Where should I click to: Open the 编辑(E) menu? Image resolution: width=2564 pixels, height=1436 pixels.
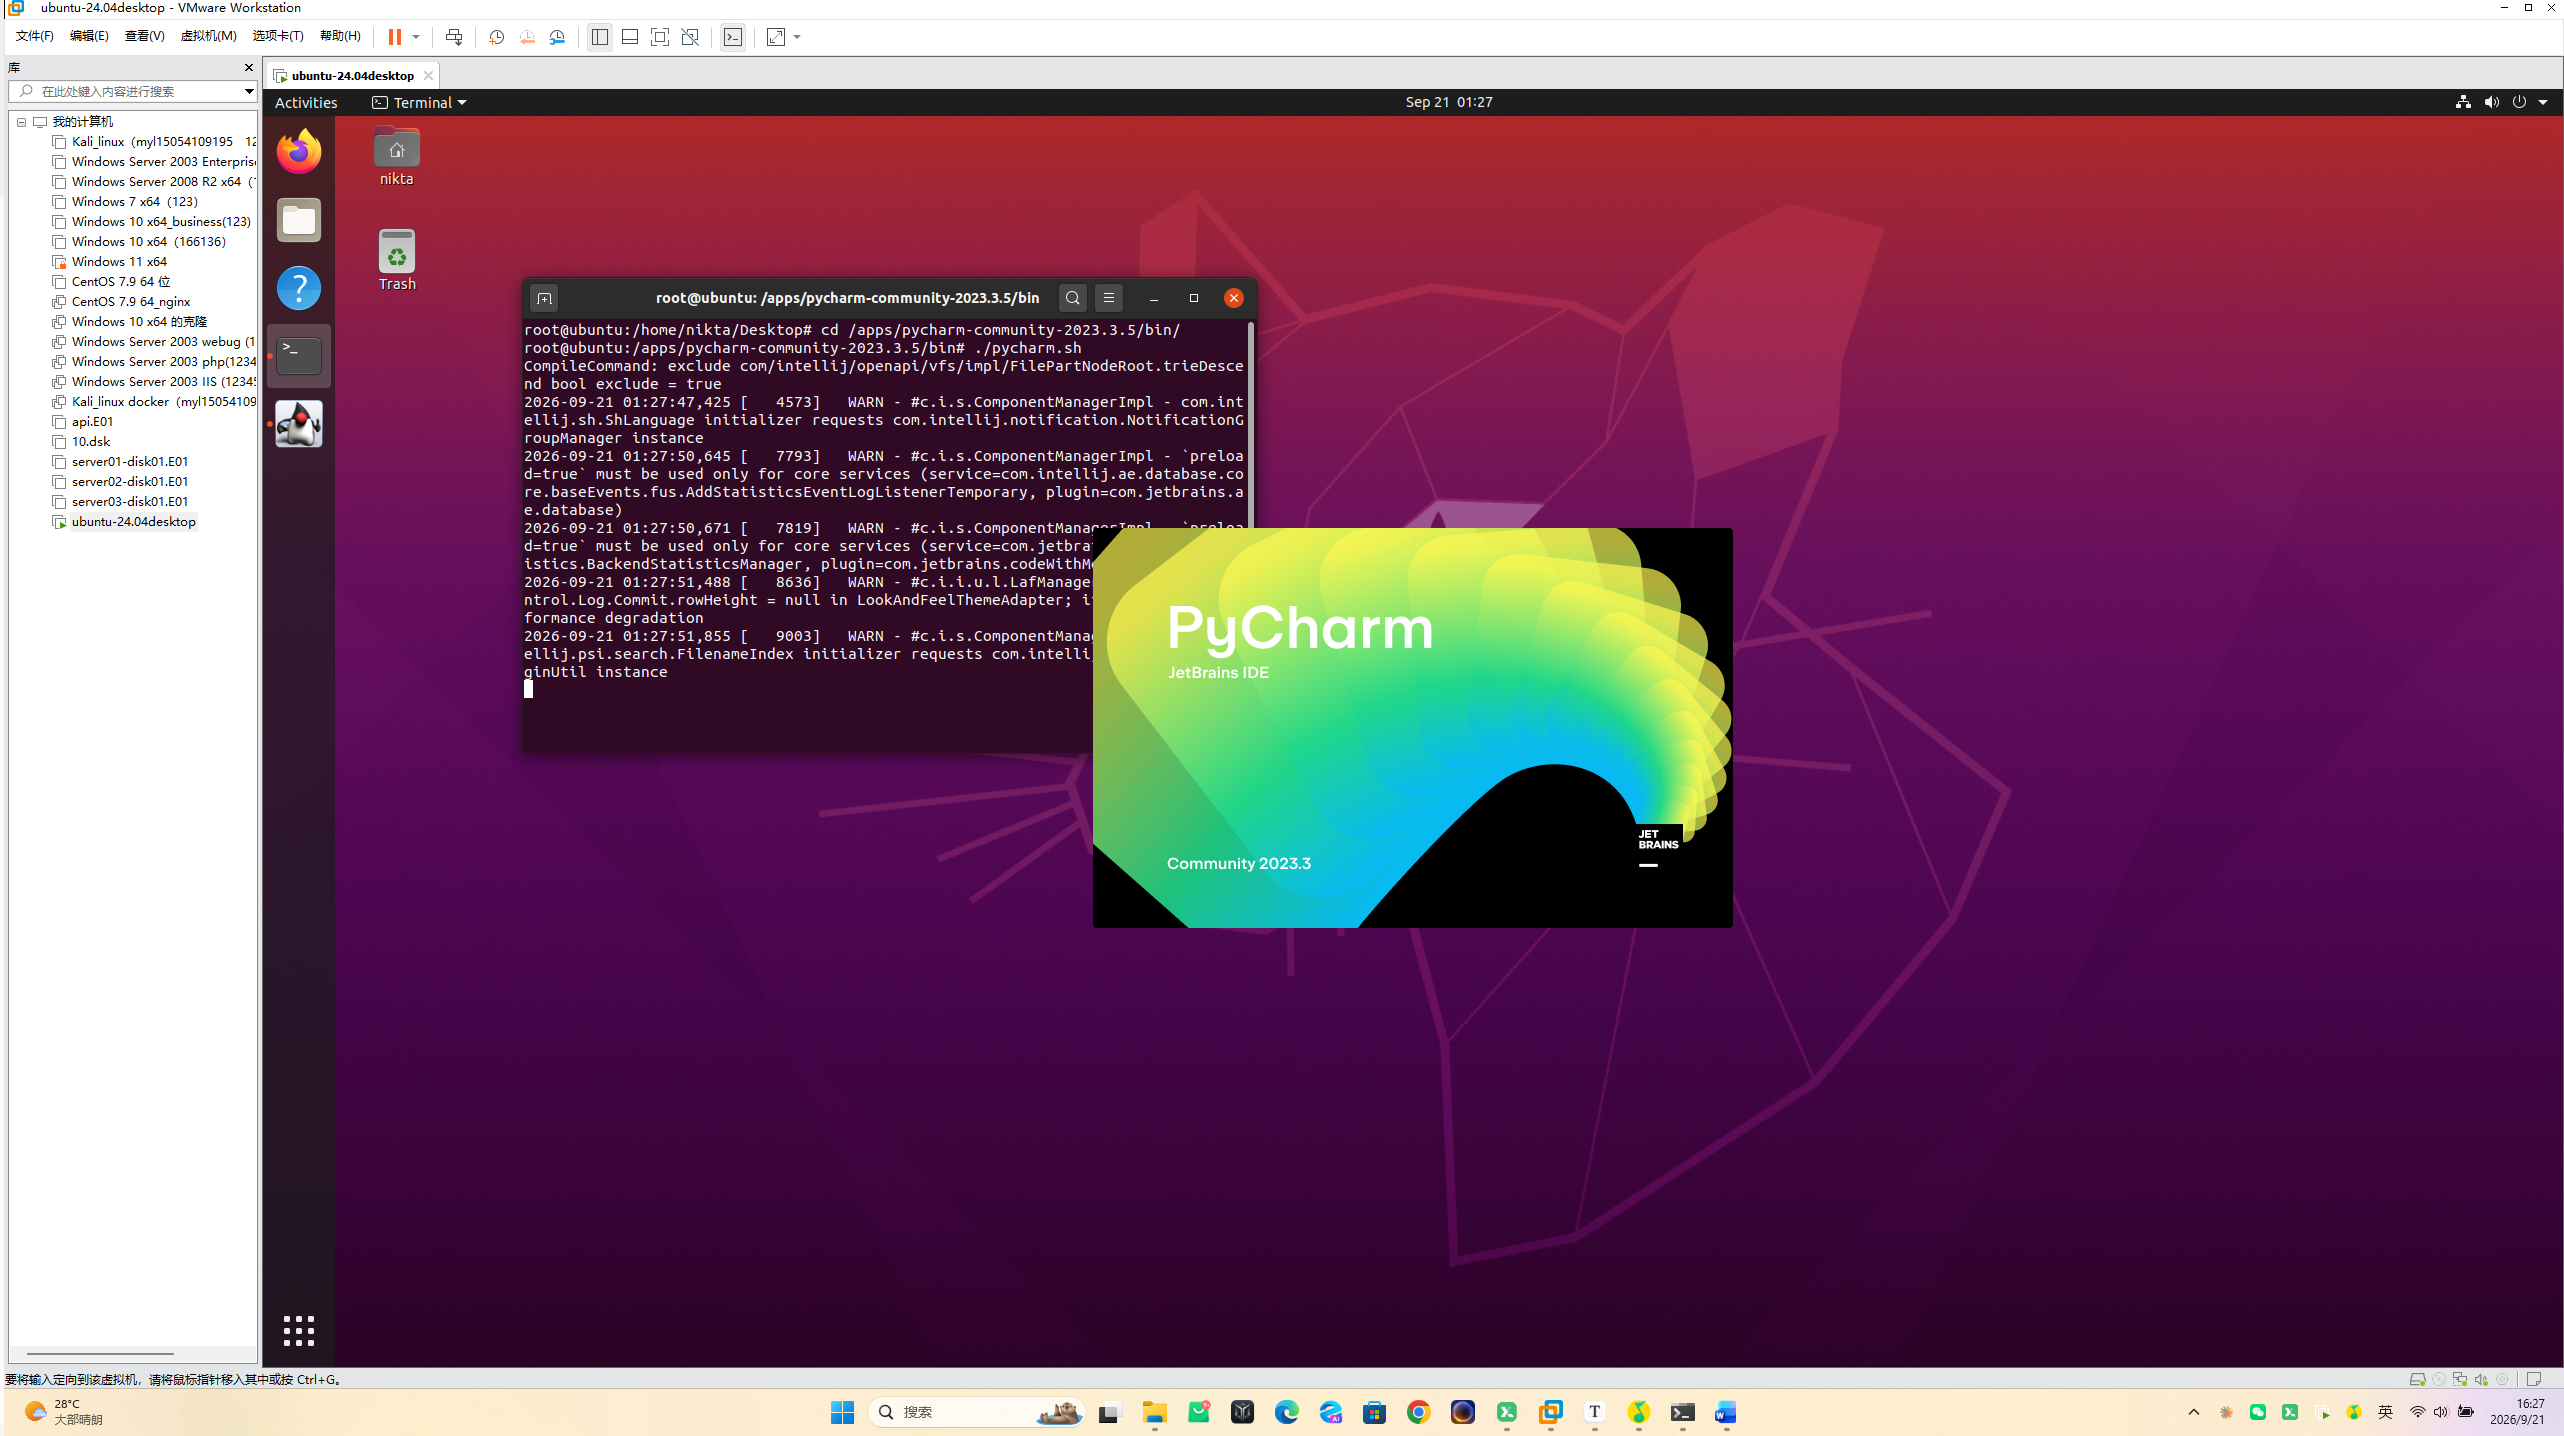[x=89, y=36]
